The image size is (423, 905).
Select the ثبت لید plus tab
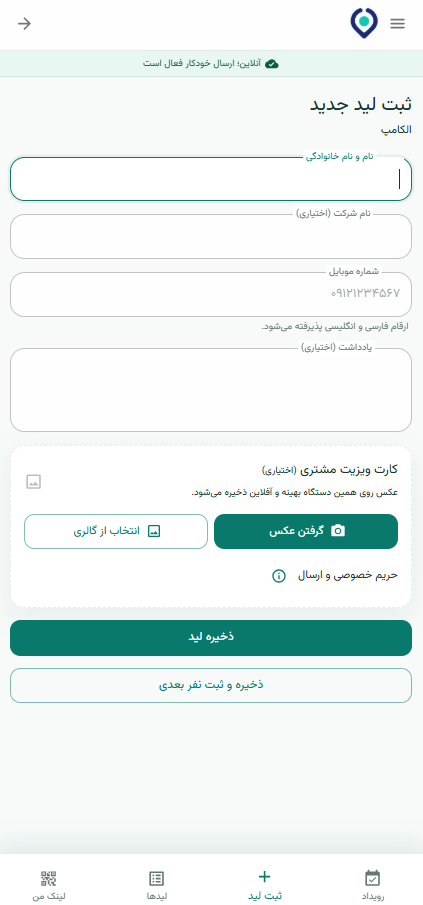pyautogui.click(x=265, y=886)
